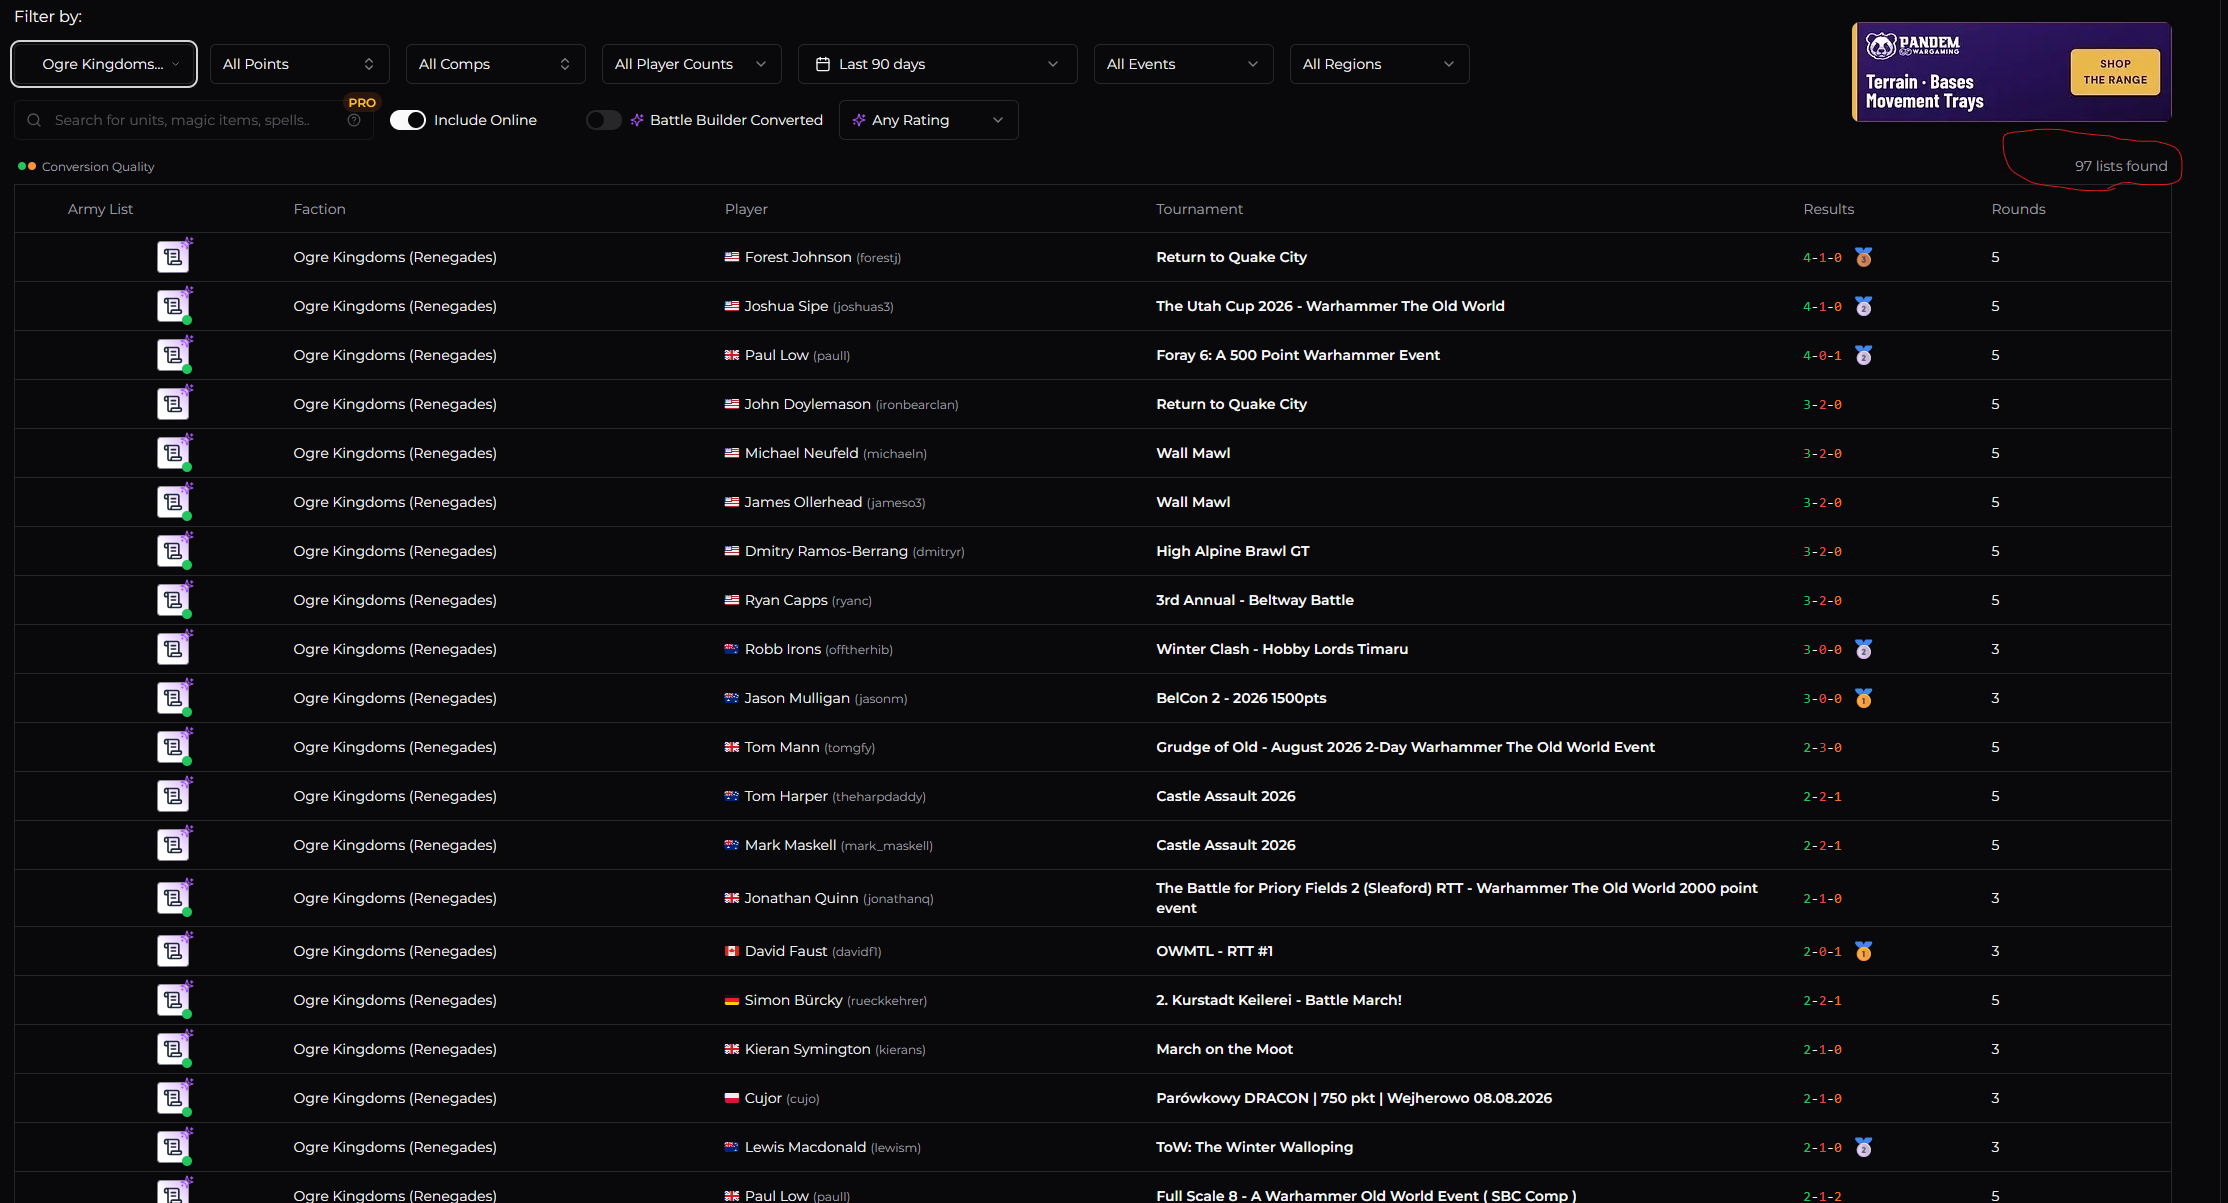The width and height of the screenshot is (2228, 1203).
Task: Open army list icon for Lewis Macdonald
Action: [174, 1147]
